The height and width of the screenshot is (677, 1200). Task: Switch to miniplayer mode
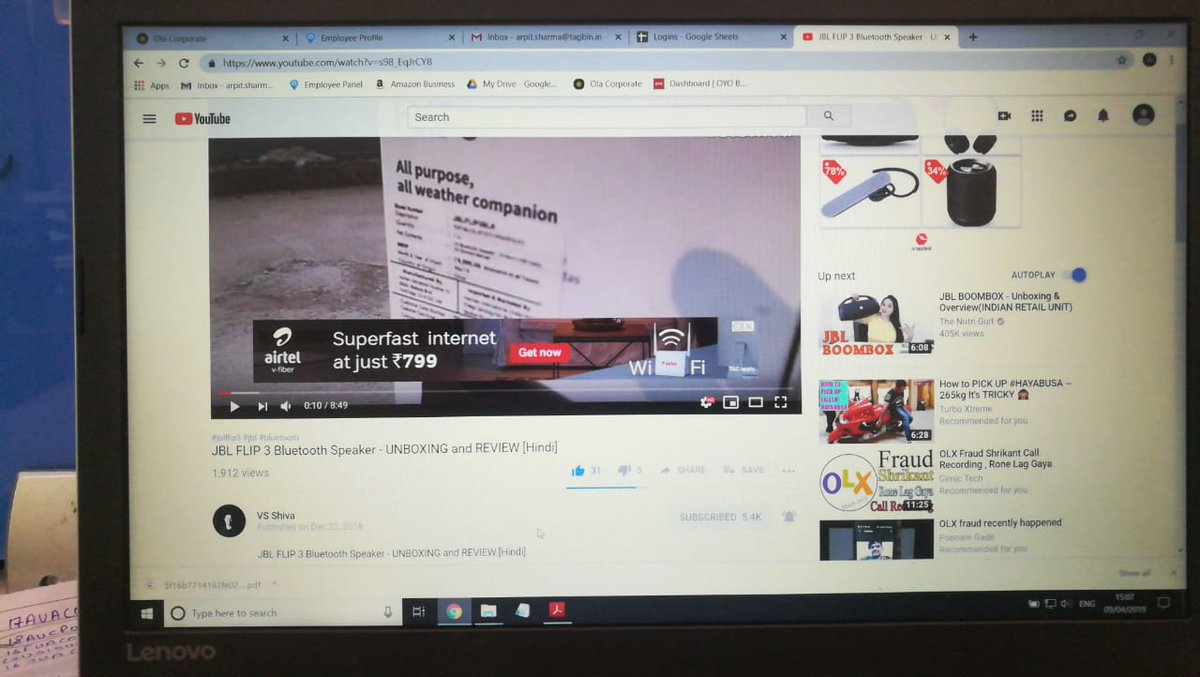point(731,402)
